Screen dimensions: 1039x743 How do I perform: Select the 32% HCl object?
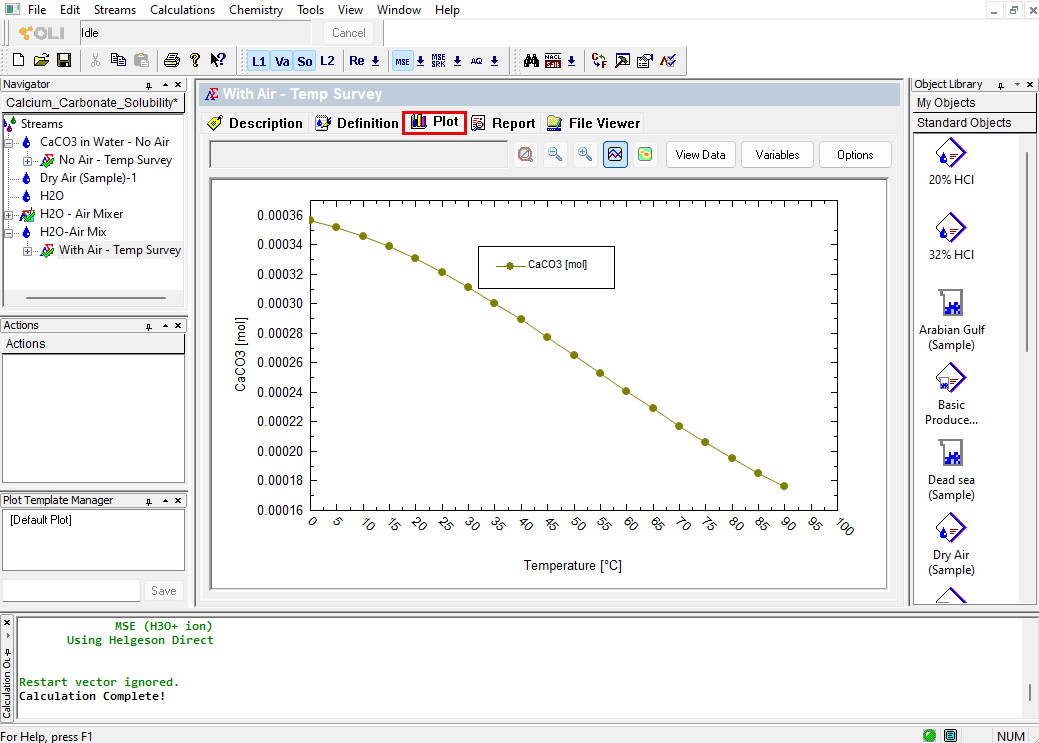pos(951,237)
